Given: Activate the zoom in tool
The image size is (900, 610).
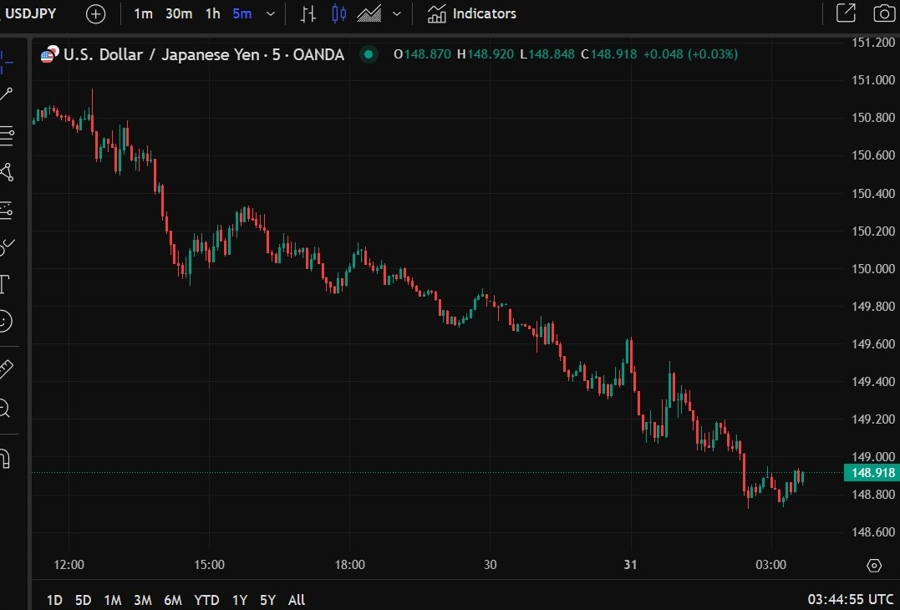Looking at the screenshot, I should coord(5,409).
